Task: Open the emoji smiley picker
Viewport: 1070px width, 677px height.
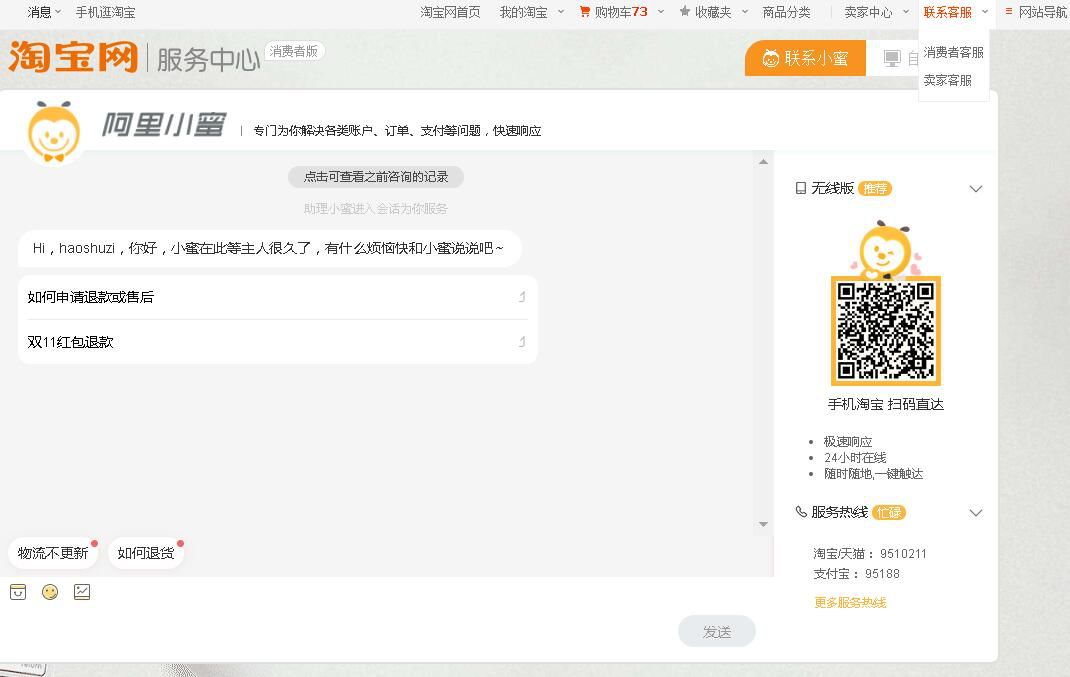Action: pos(50,592)
